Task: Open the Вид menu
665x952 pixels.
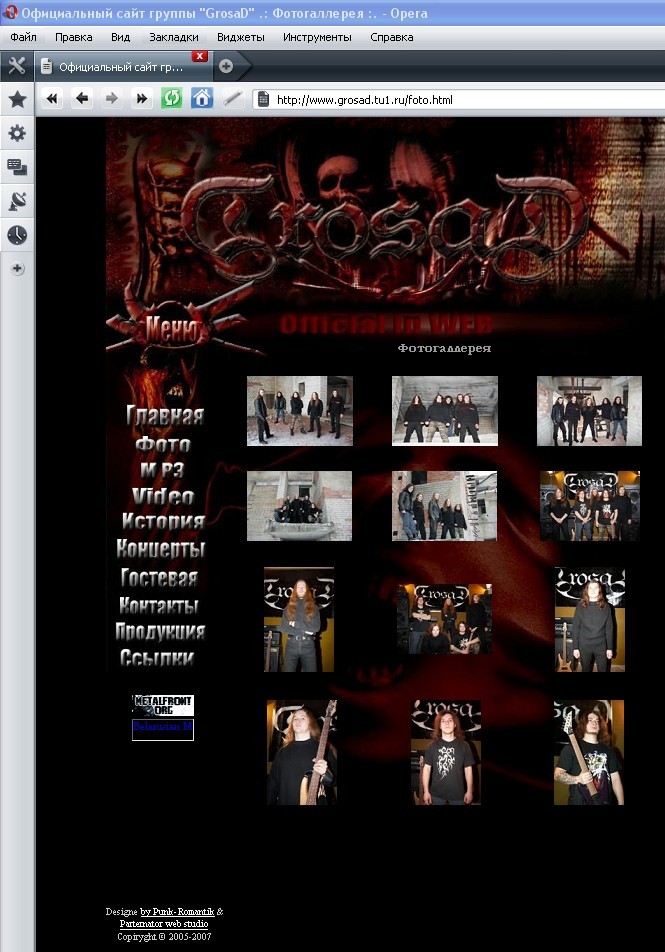Action: pyautogui.click(x=120, y=37)
